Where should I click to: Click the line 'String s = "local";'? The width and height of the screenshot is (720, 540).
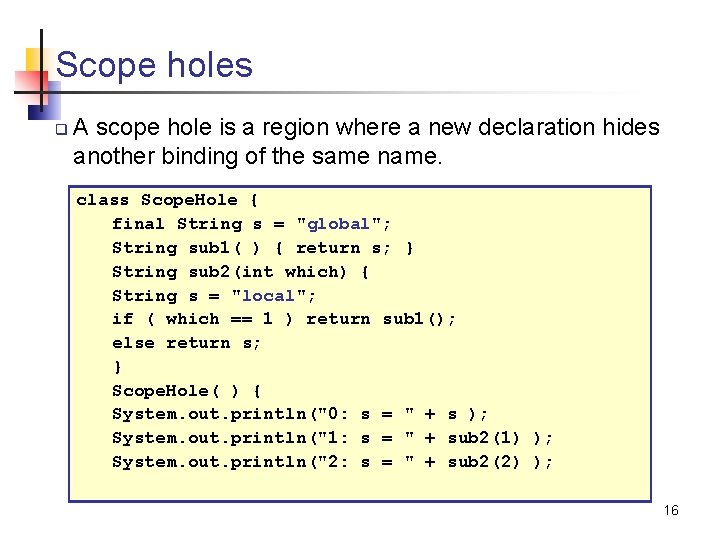tap(214, 296)
